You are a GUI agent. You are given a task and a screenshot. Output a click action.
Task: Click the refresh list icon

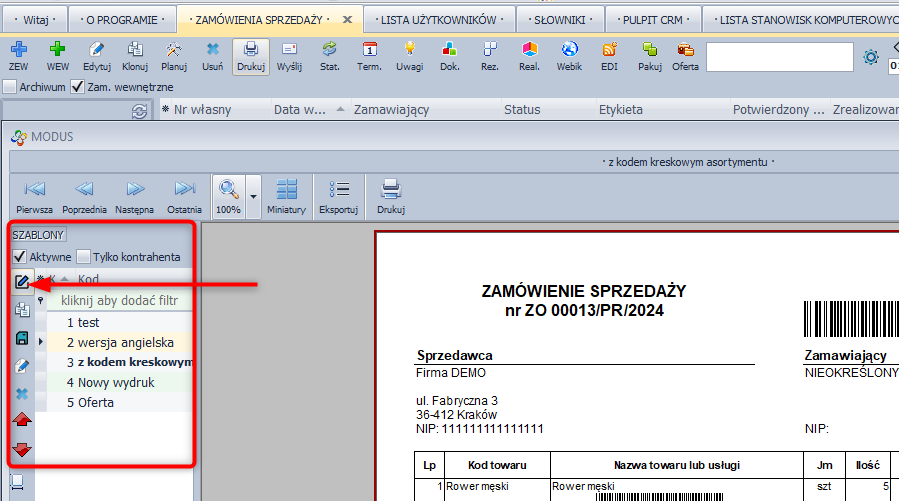click(x=139, y=111)
